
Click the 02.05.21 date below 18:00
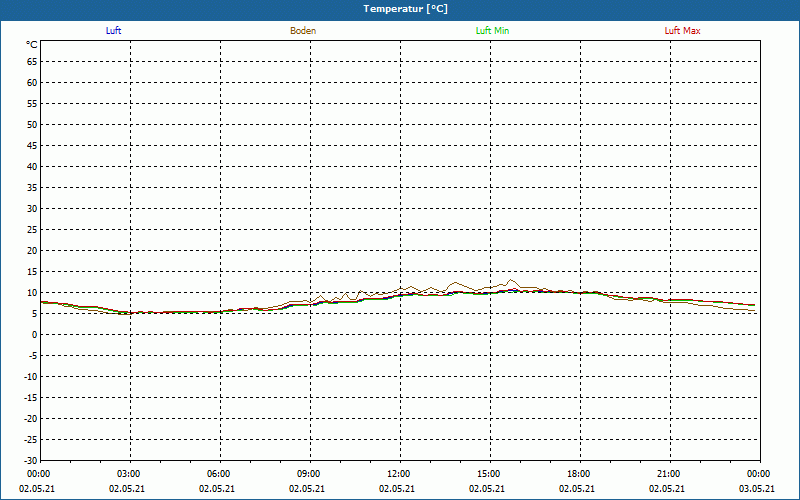click(577, 489)
